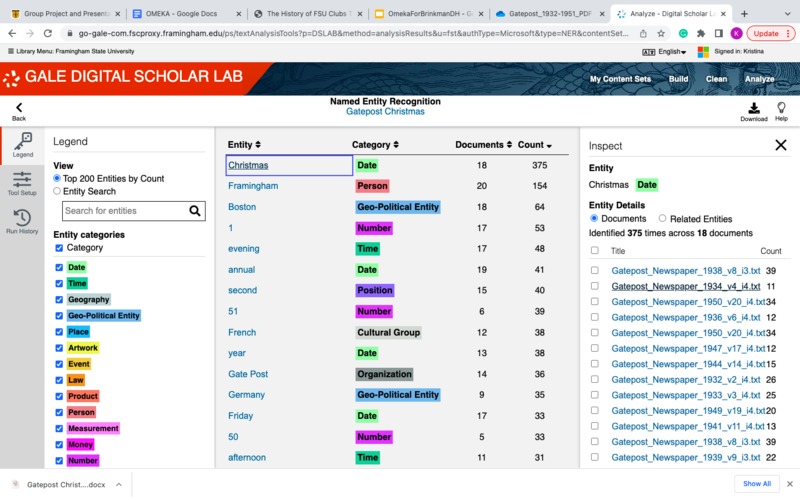Navigate browser back

pos(12,33)
